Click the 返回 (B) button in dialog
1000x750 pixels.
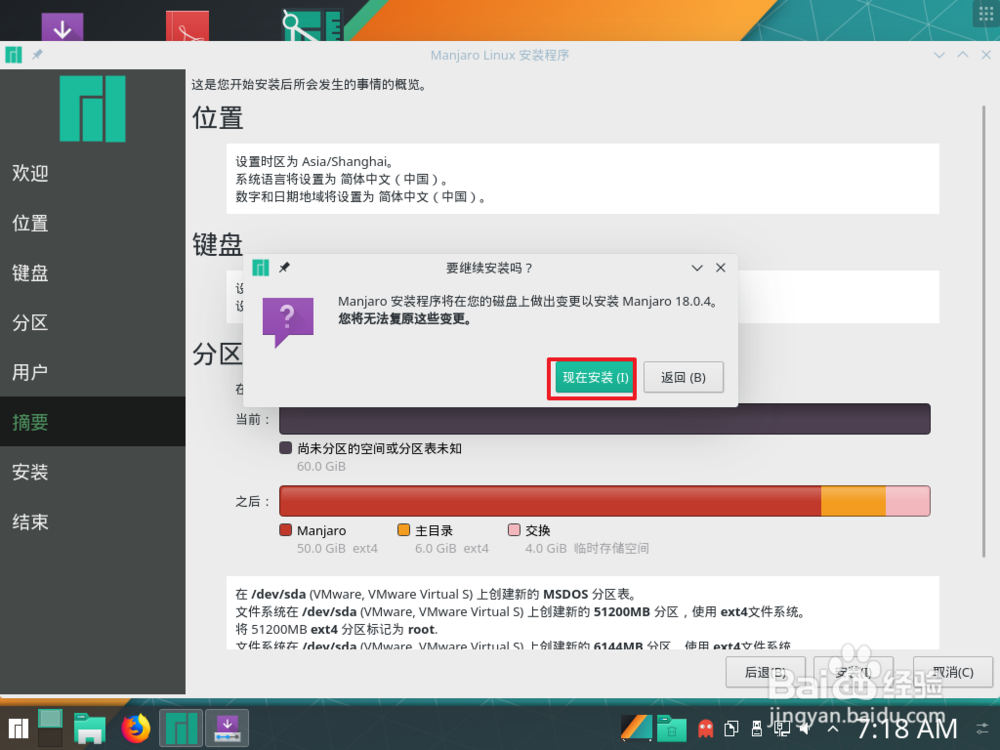click(x=683, y=378)
